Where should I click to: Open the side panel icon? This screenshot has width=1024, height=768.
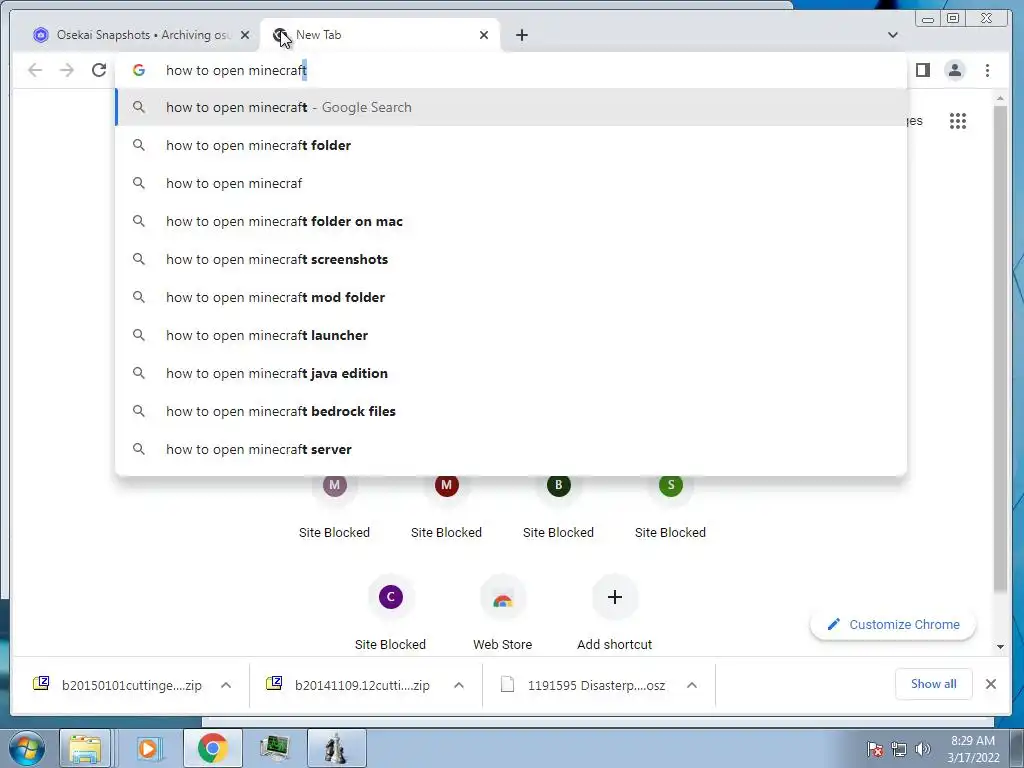(923, 70)
